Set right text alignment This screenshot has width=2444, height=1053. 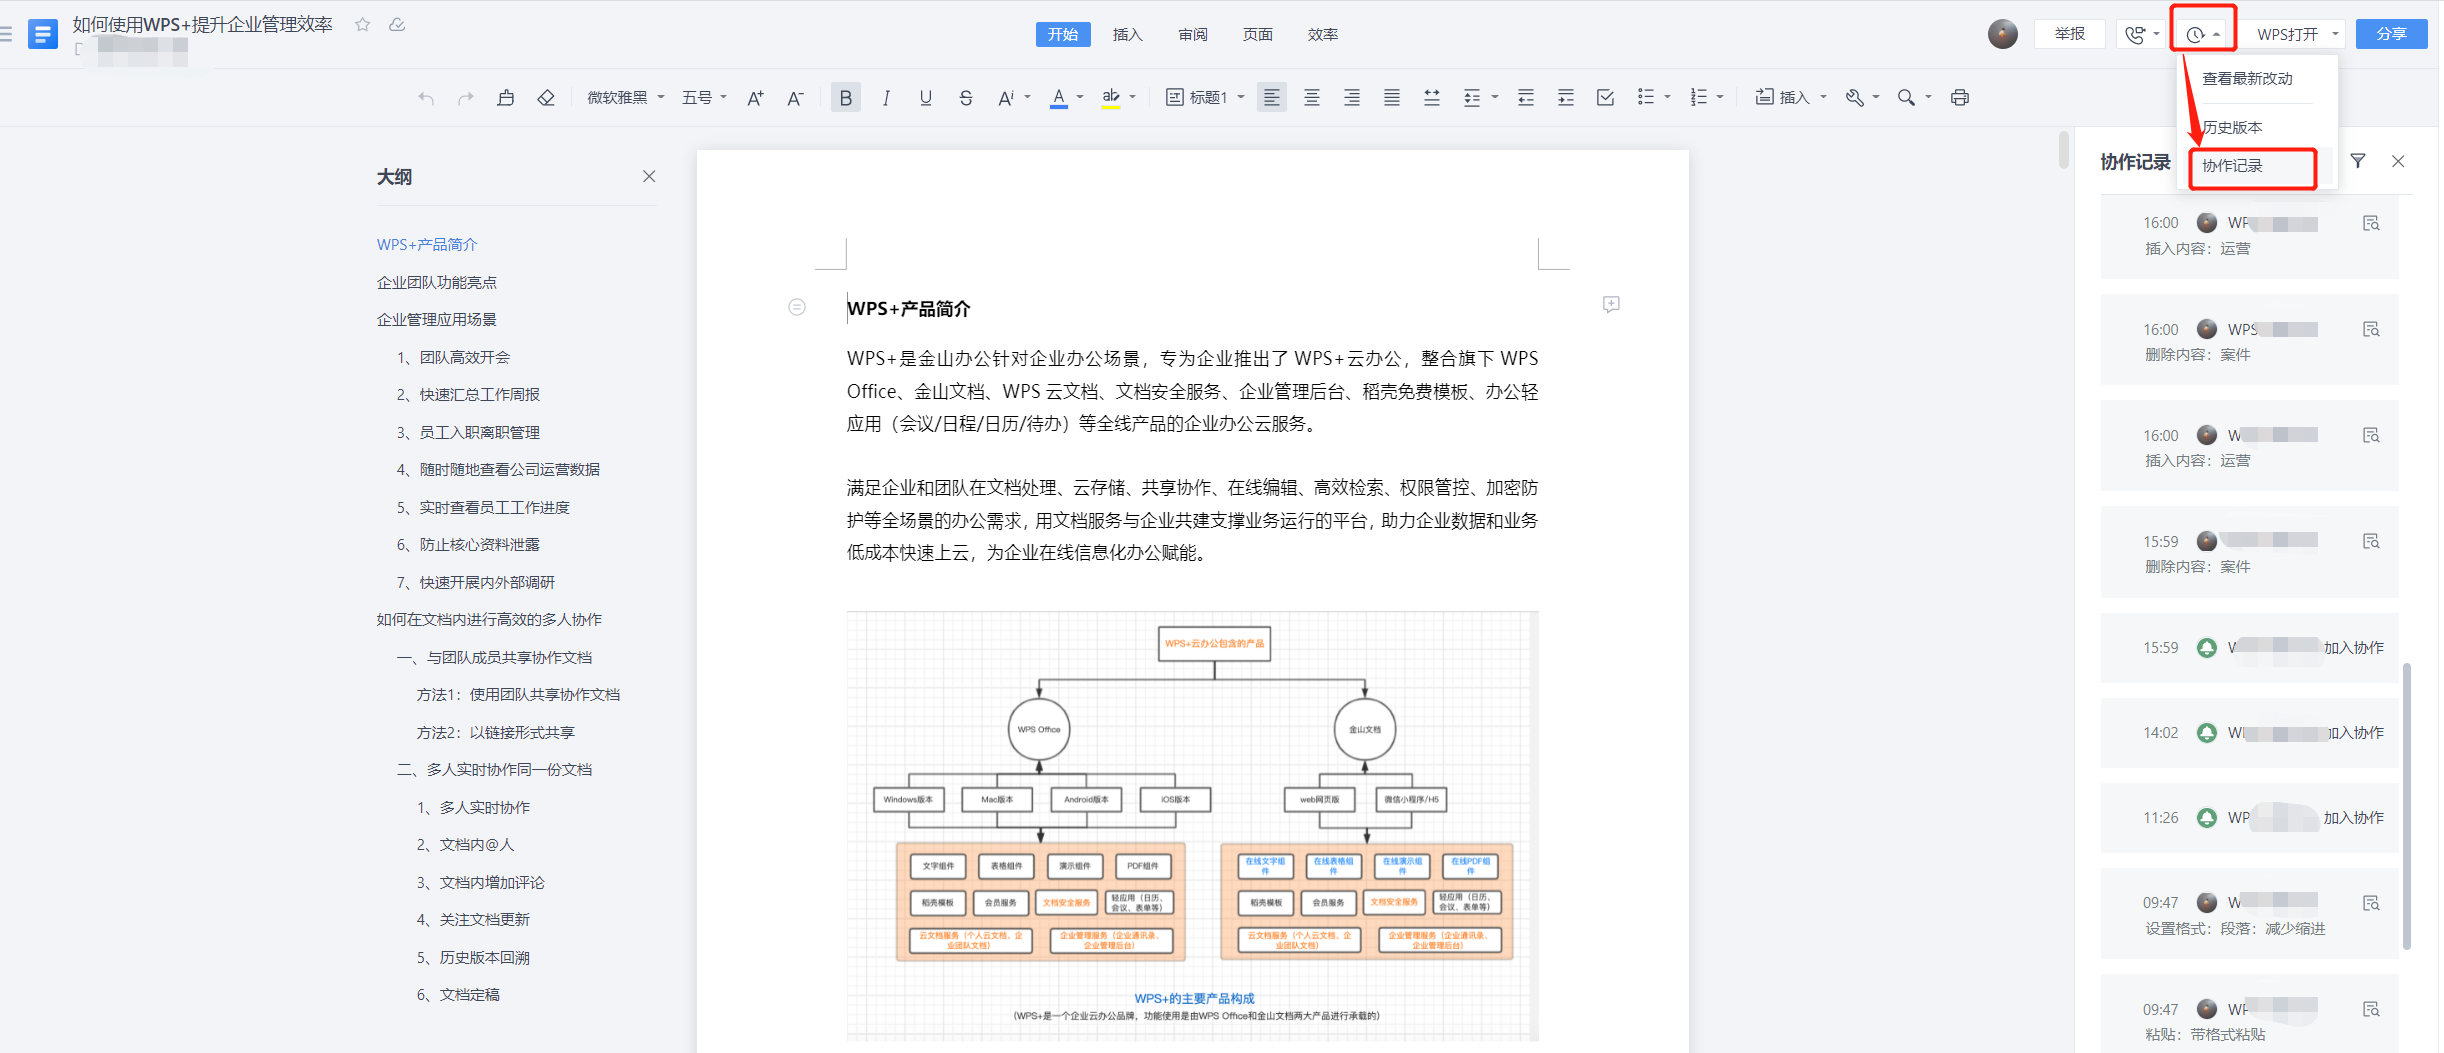1352,97
